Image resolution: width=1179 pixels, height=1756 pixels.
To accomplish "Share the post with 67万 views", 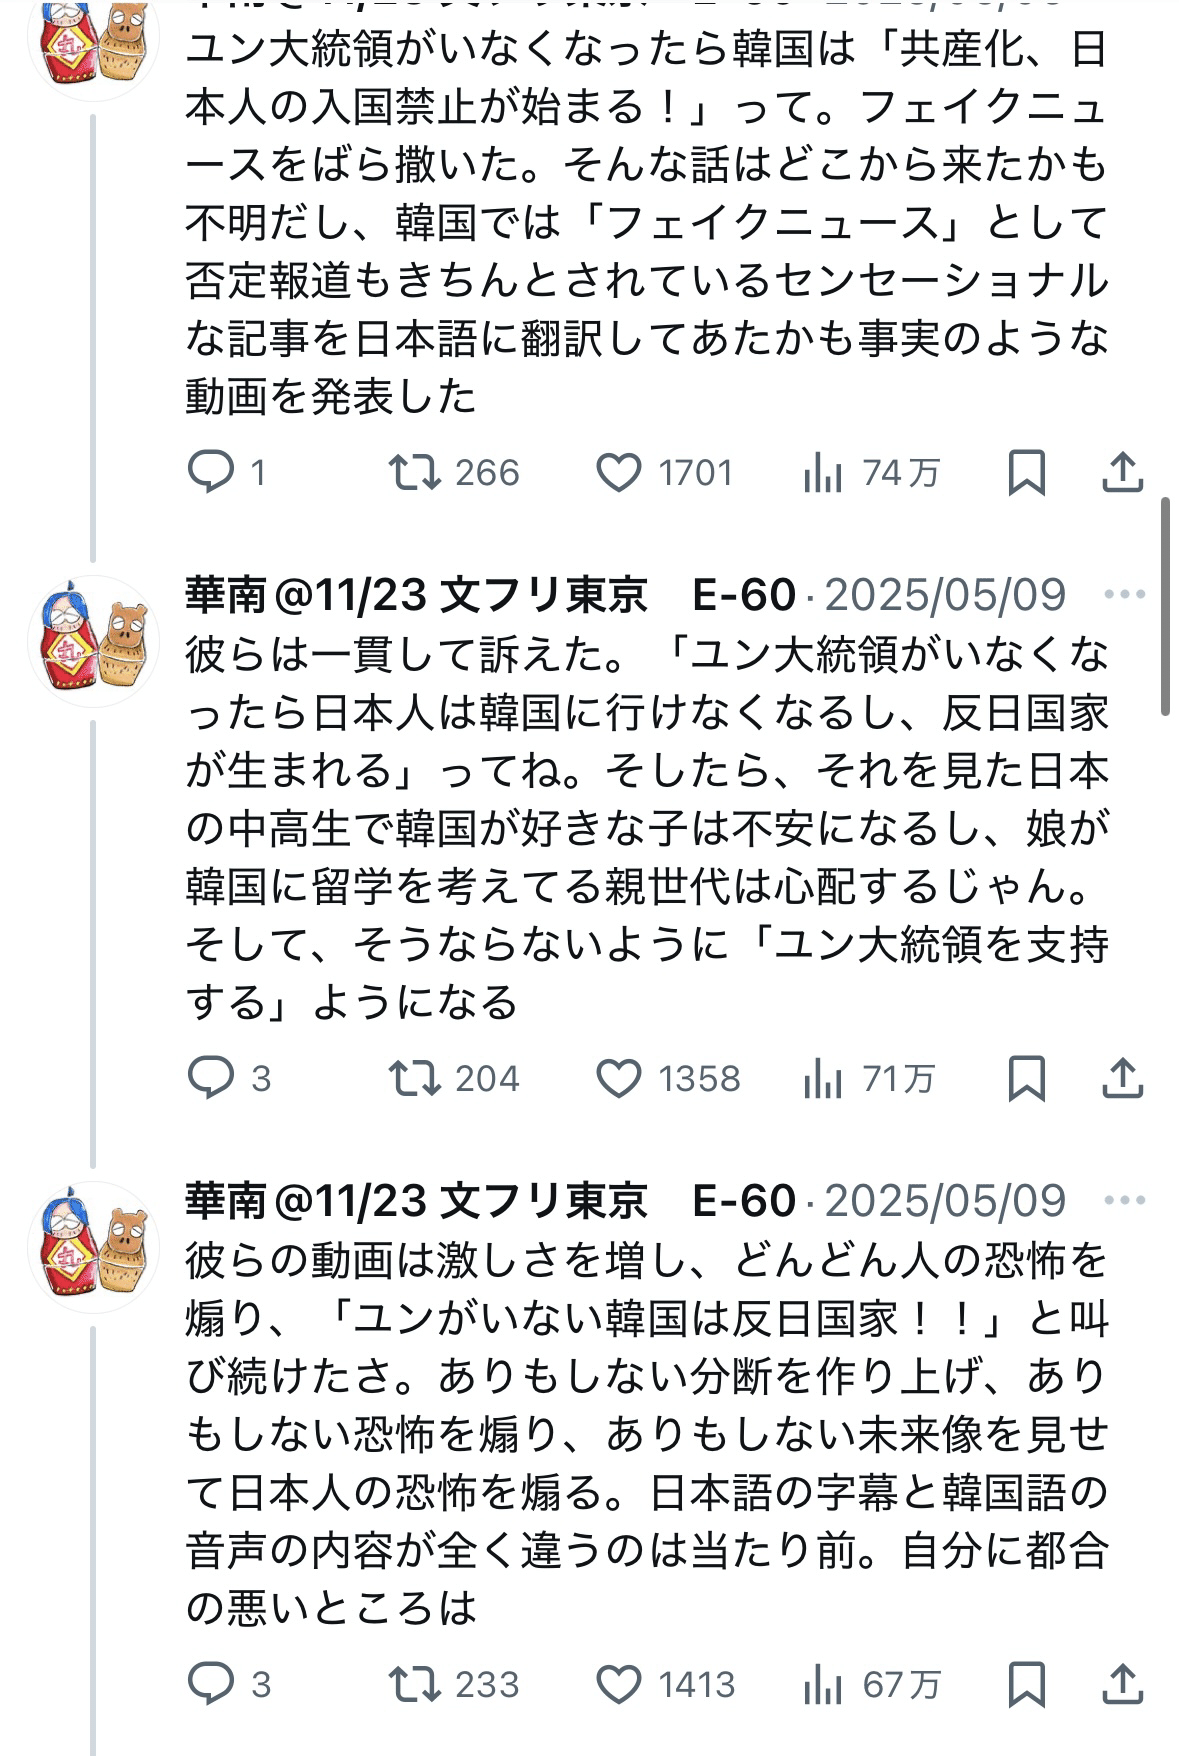I will coord(1122,1684).
